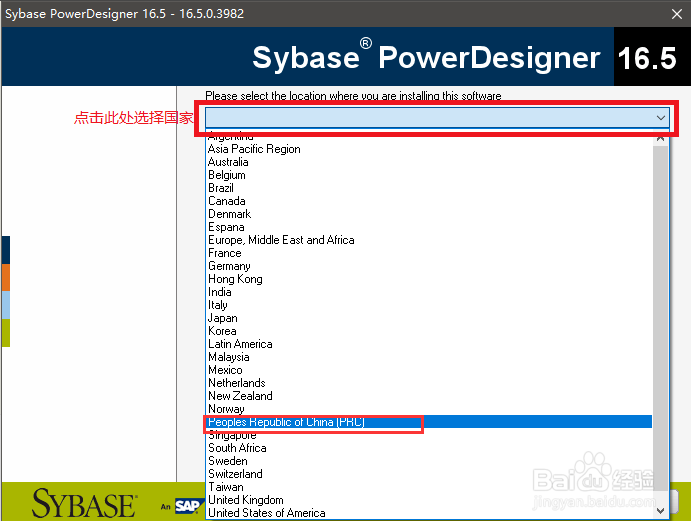Pick Japan in the location list
This screenshot has height=521, width=691.
430,318
